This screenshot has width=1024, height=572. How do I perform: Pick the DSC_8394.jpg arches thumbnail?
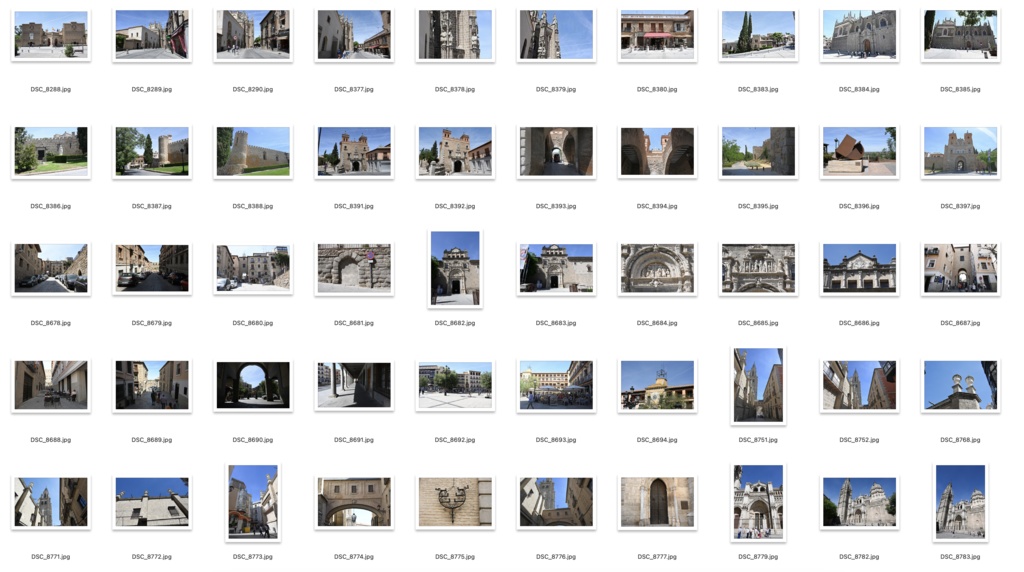pos(657,151)
